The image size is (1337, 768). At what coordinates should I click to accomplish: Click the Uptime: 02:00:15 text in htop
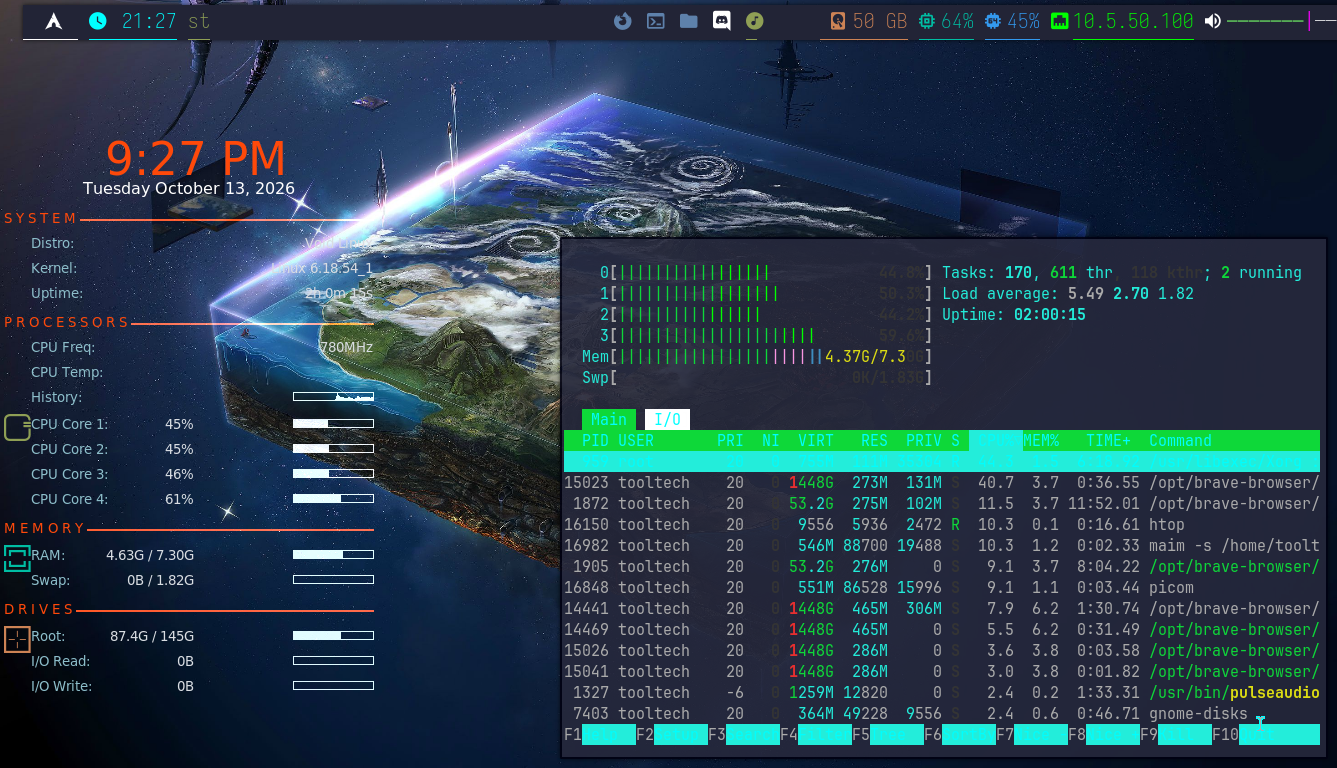tap(1014, 315)
